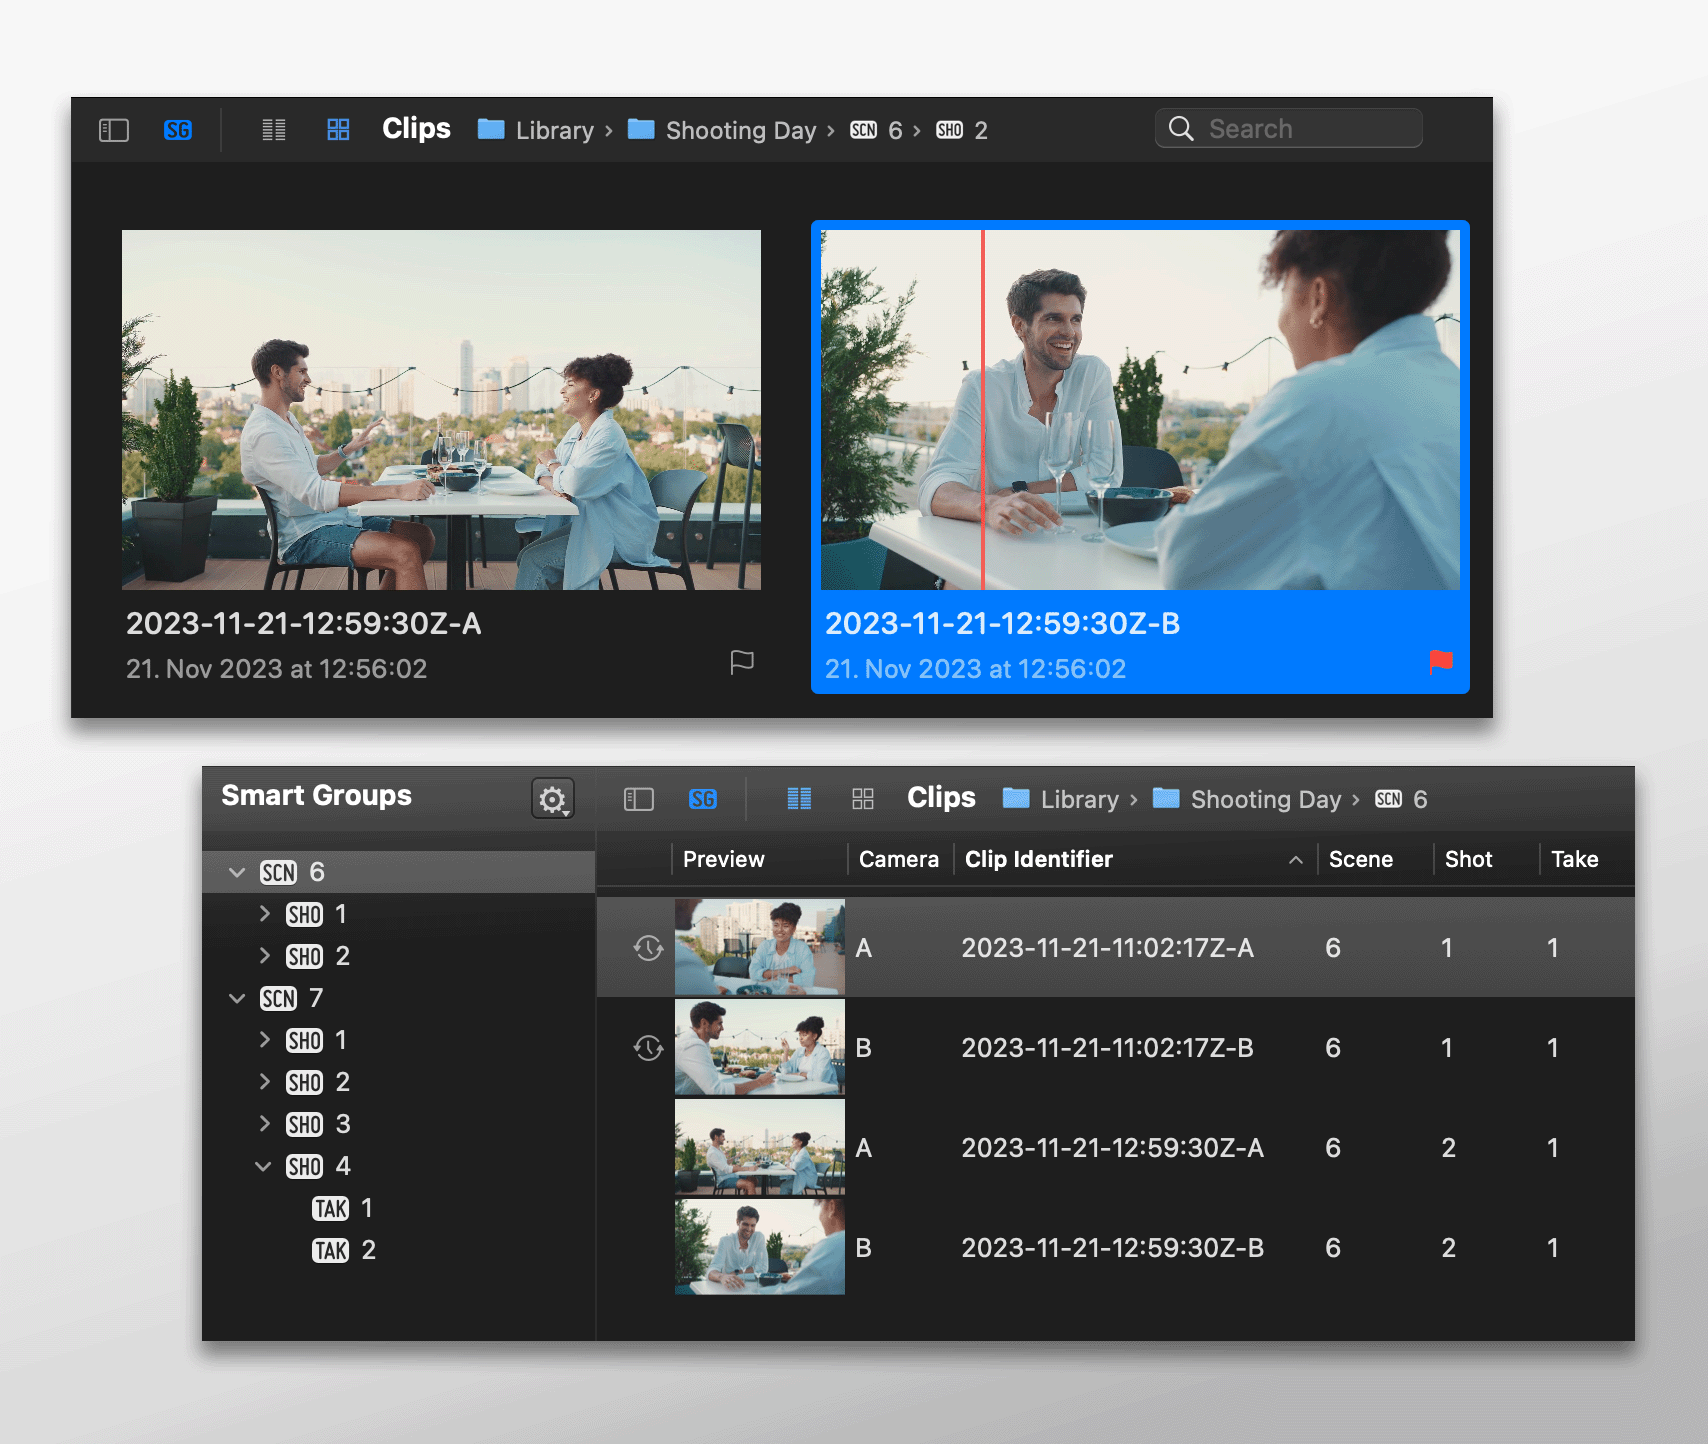
Task: Expand Shot 1 under Scene 7
Action: click(x=264, y=1040)
